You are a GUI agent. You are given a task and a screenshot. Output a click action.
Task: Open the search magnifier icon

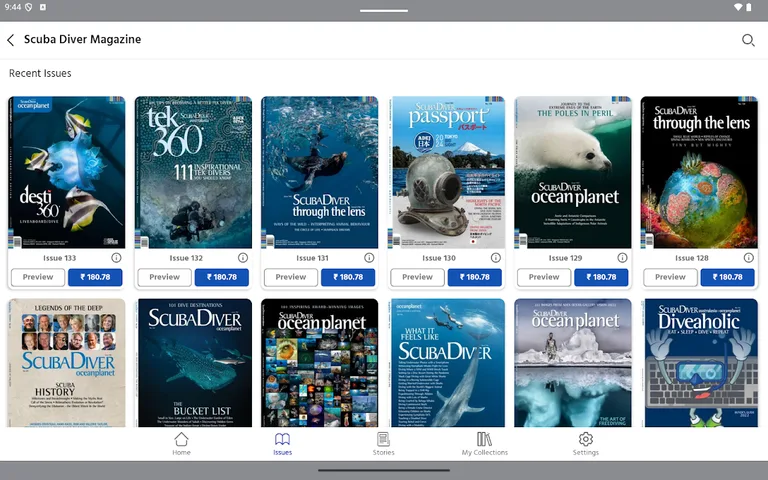coord(747,40)
